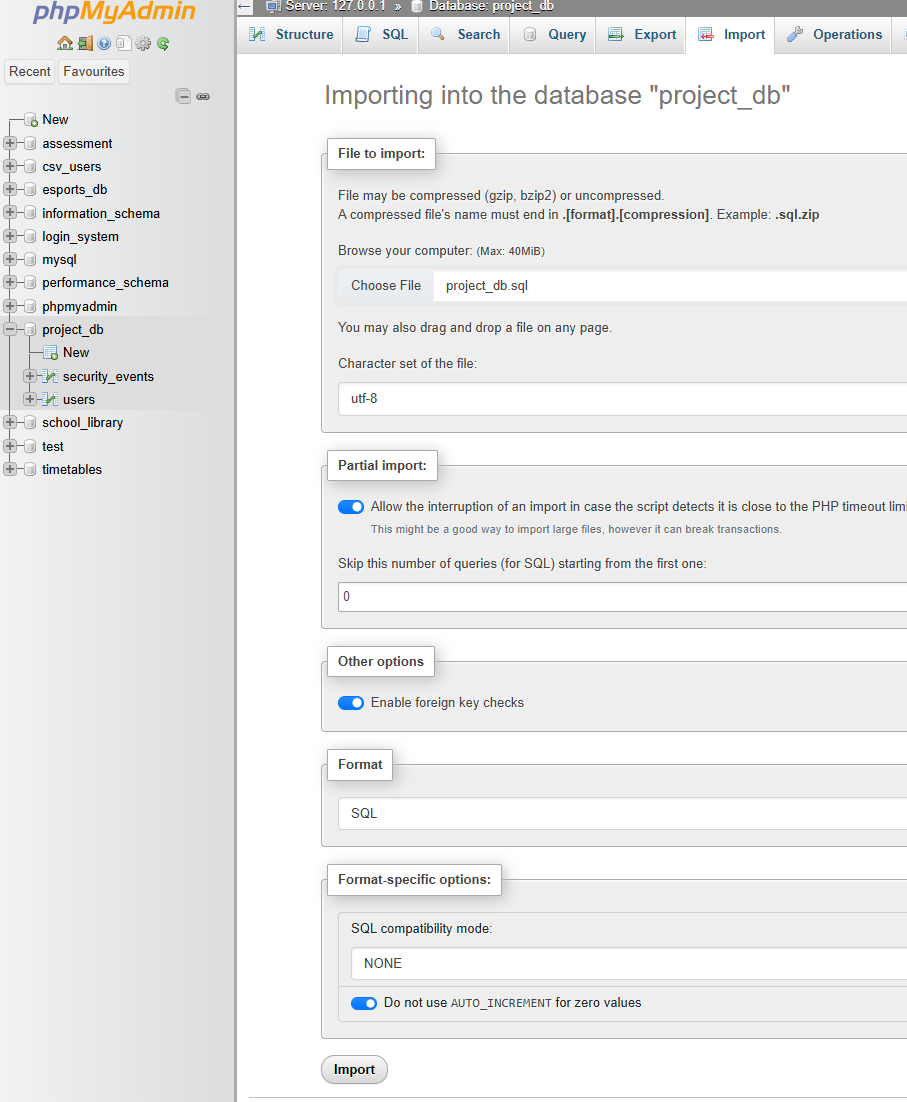This screenshot has width=907, height=1102.
Task: Click the Choose File button
Action: pyautogui.click(x=386, y=285)
